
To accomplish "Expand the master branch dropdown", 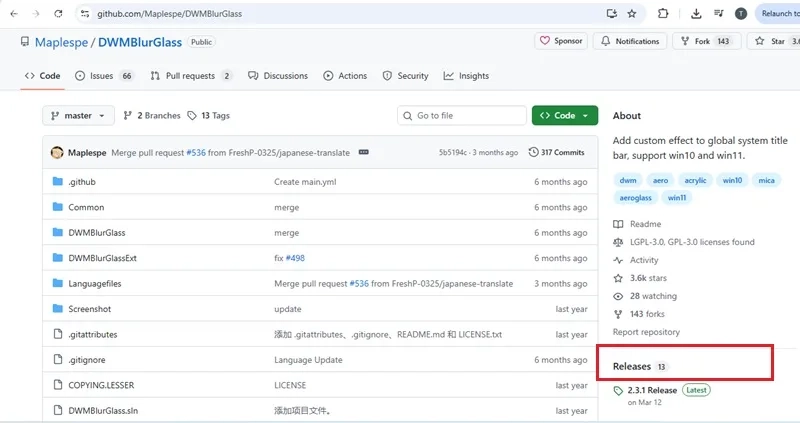I will point(78,116).
